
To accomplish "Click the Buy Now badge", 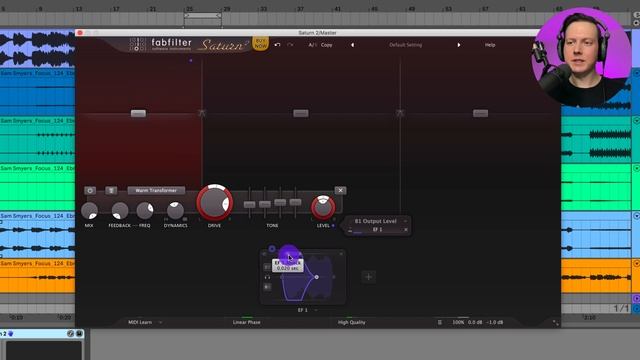I will click(x=260, y=43).
